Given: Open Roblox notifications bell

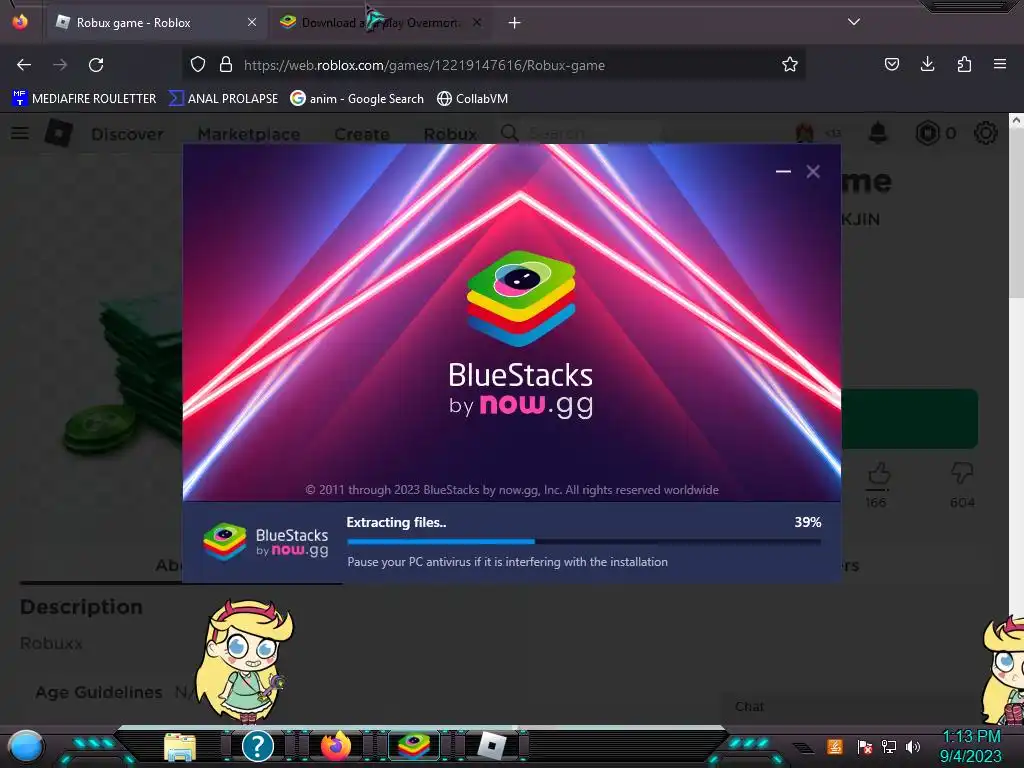Looking at the screenshot, I should [878, 133].
